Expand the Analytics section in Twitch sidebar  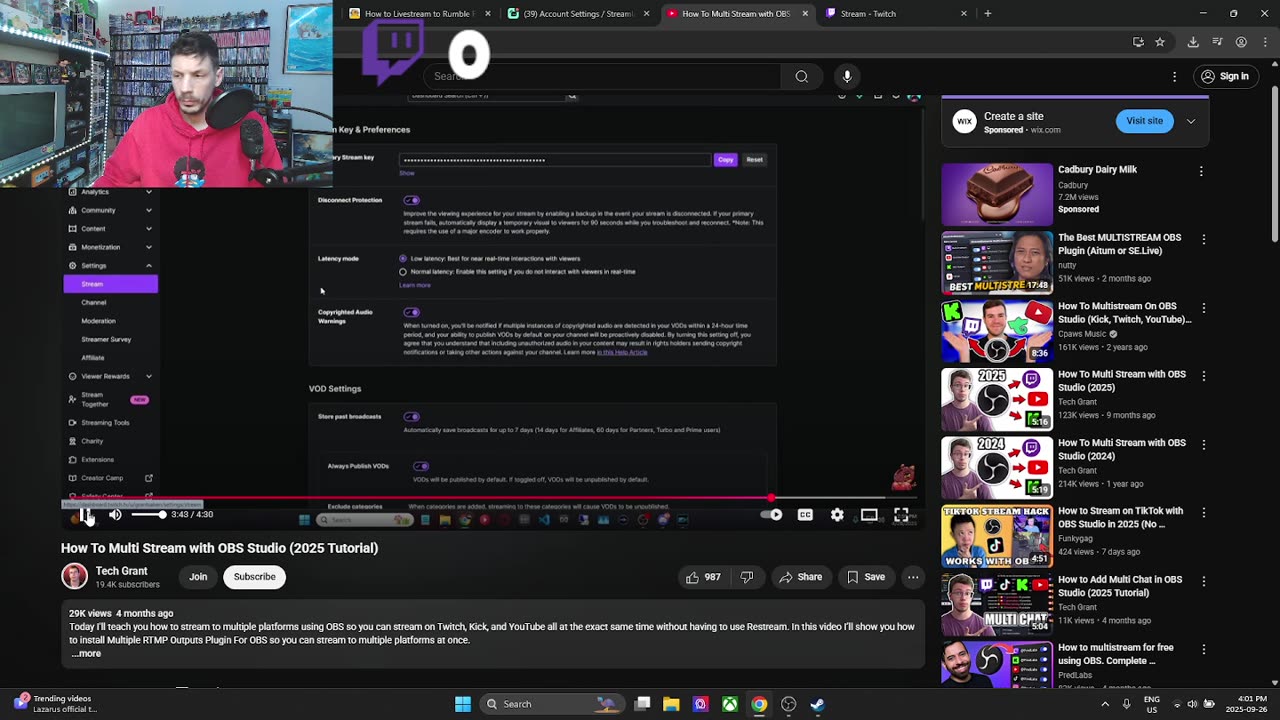click(x=149, y=192)
